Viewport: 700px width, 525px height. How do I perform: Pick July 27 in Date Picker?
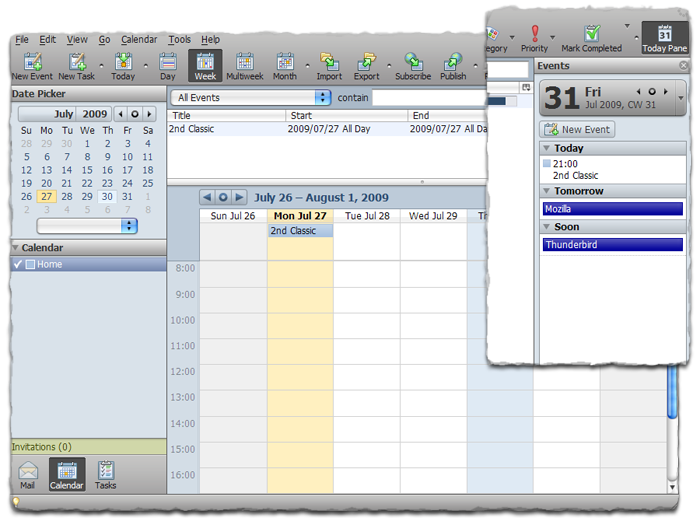click(46, 197)
